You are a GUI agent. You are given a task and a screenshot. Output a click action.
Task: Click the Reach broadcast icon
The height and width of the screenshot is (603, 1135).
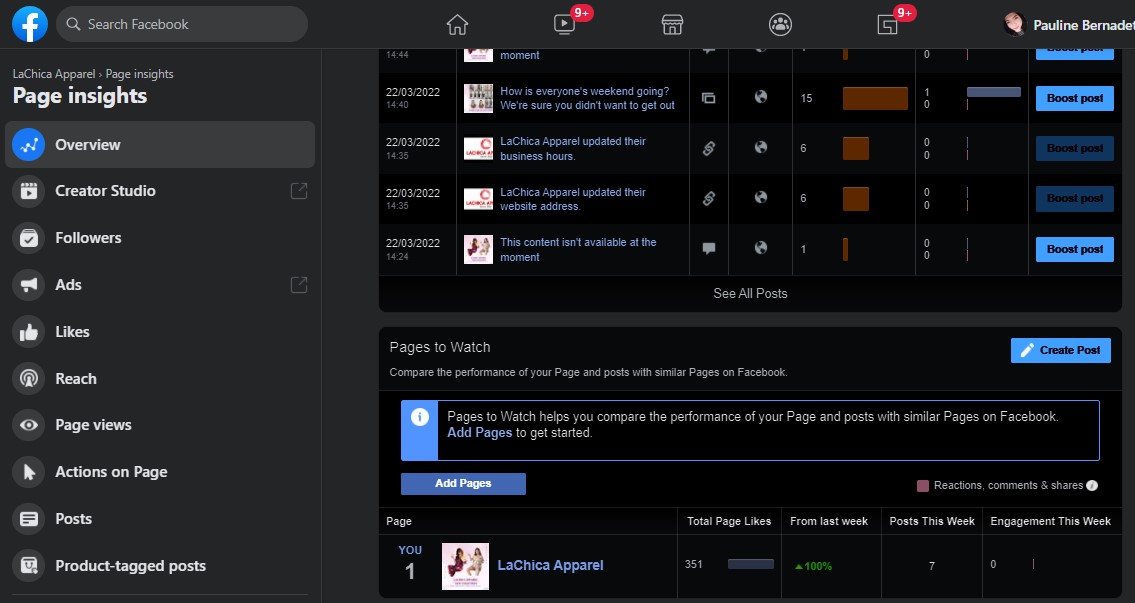point(29,379)
